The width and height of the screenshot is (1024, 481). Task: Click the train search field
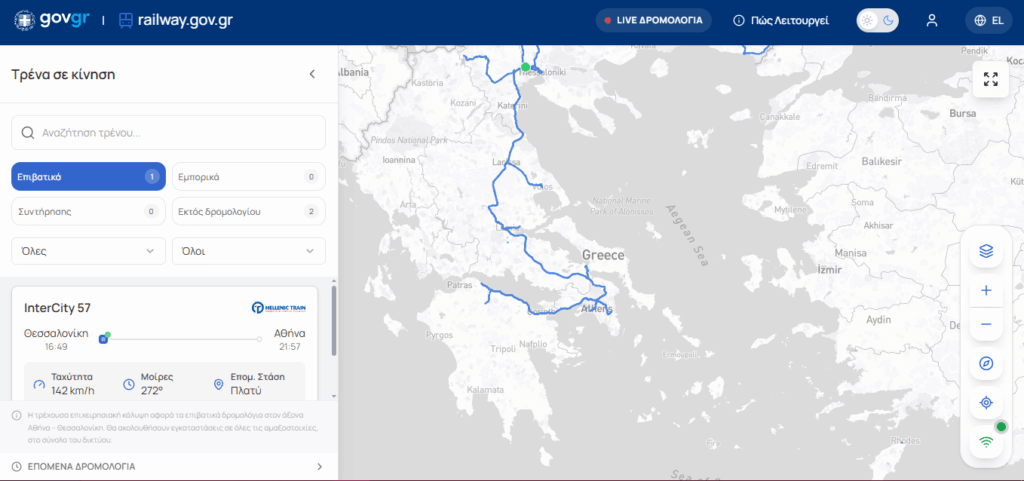tap(168, 132)
